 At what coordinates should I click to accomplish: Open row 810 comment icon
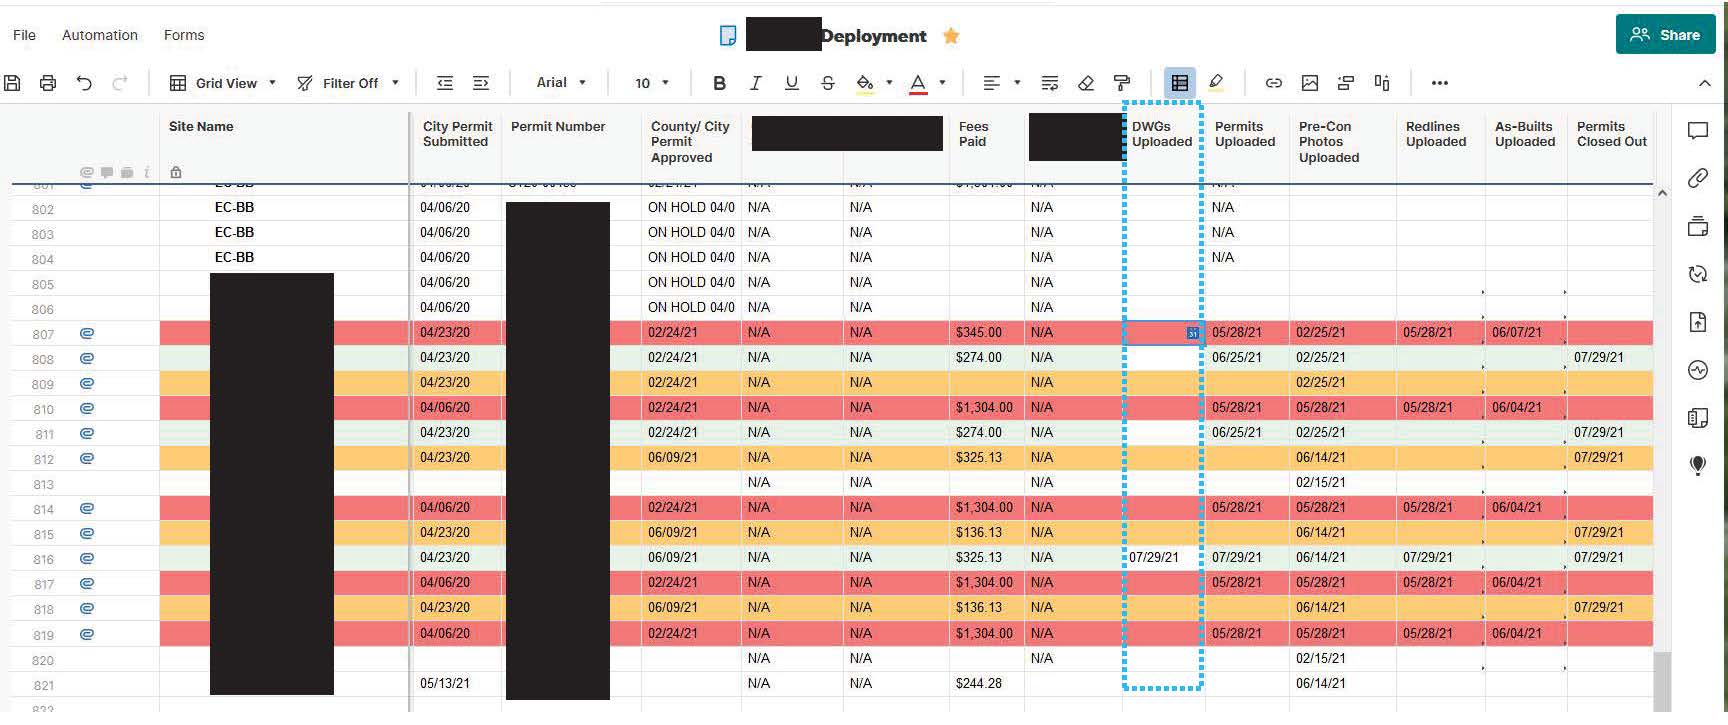point(87,408)
